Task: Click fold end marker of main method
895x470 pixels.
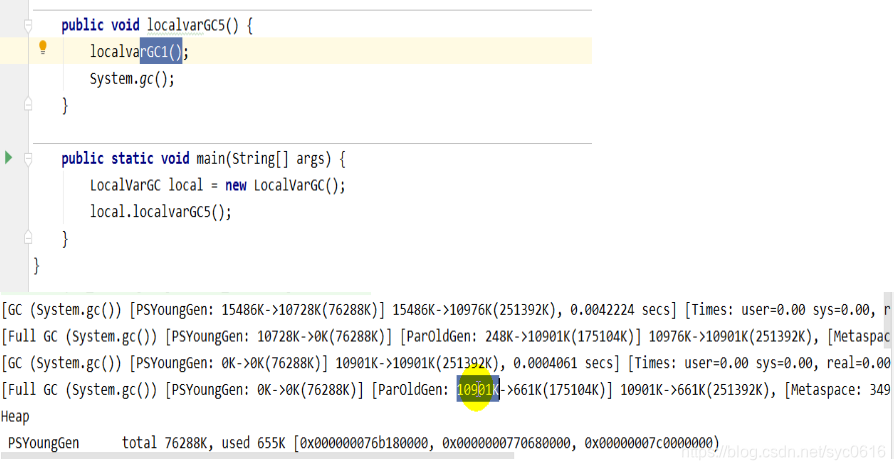Action: coord(28,238)
